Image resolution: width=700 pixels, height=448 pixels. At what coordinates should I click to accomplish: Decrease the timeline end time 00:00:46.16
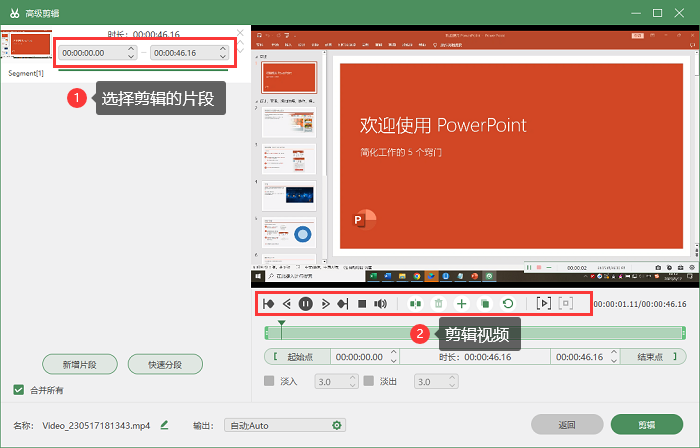pos(614,360)
